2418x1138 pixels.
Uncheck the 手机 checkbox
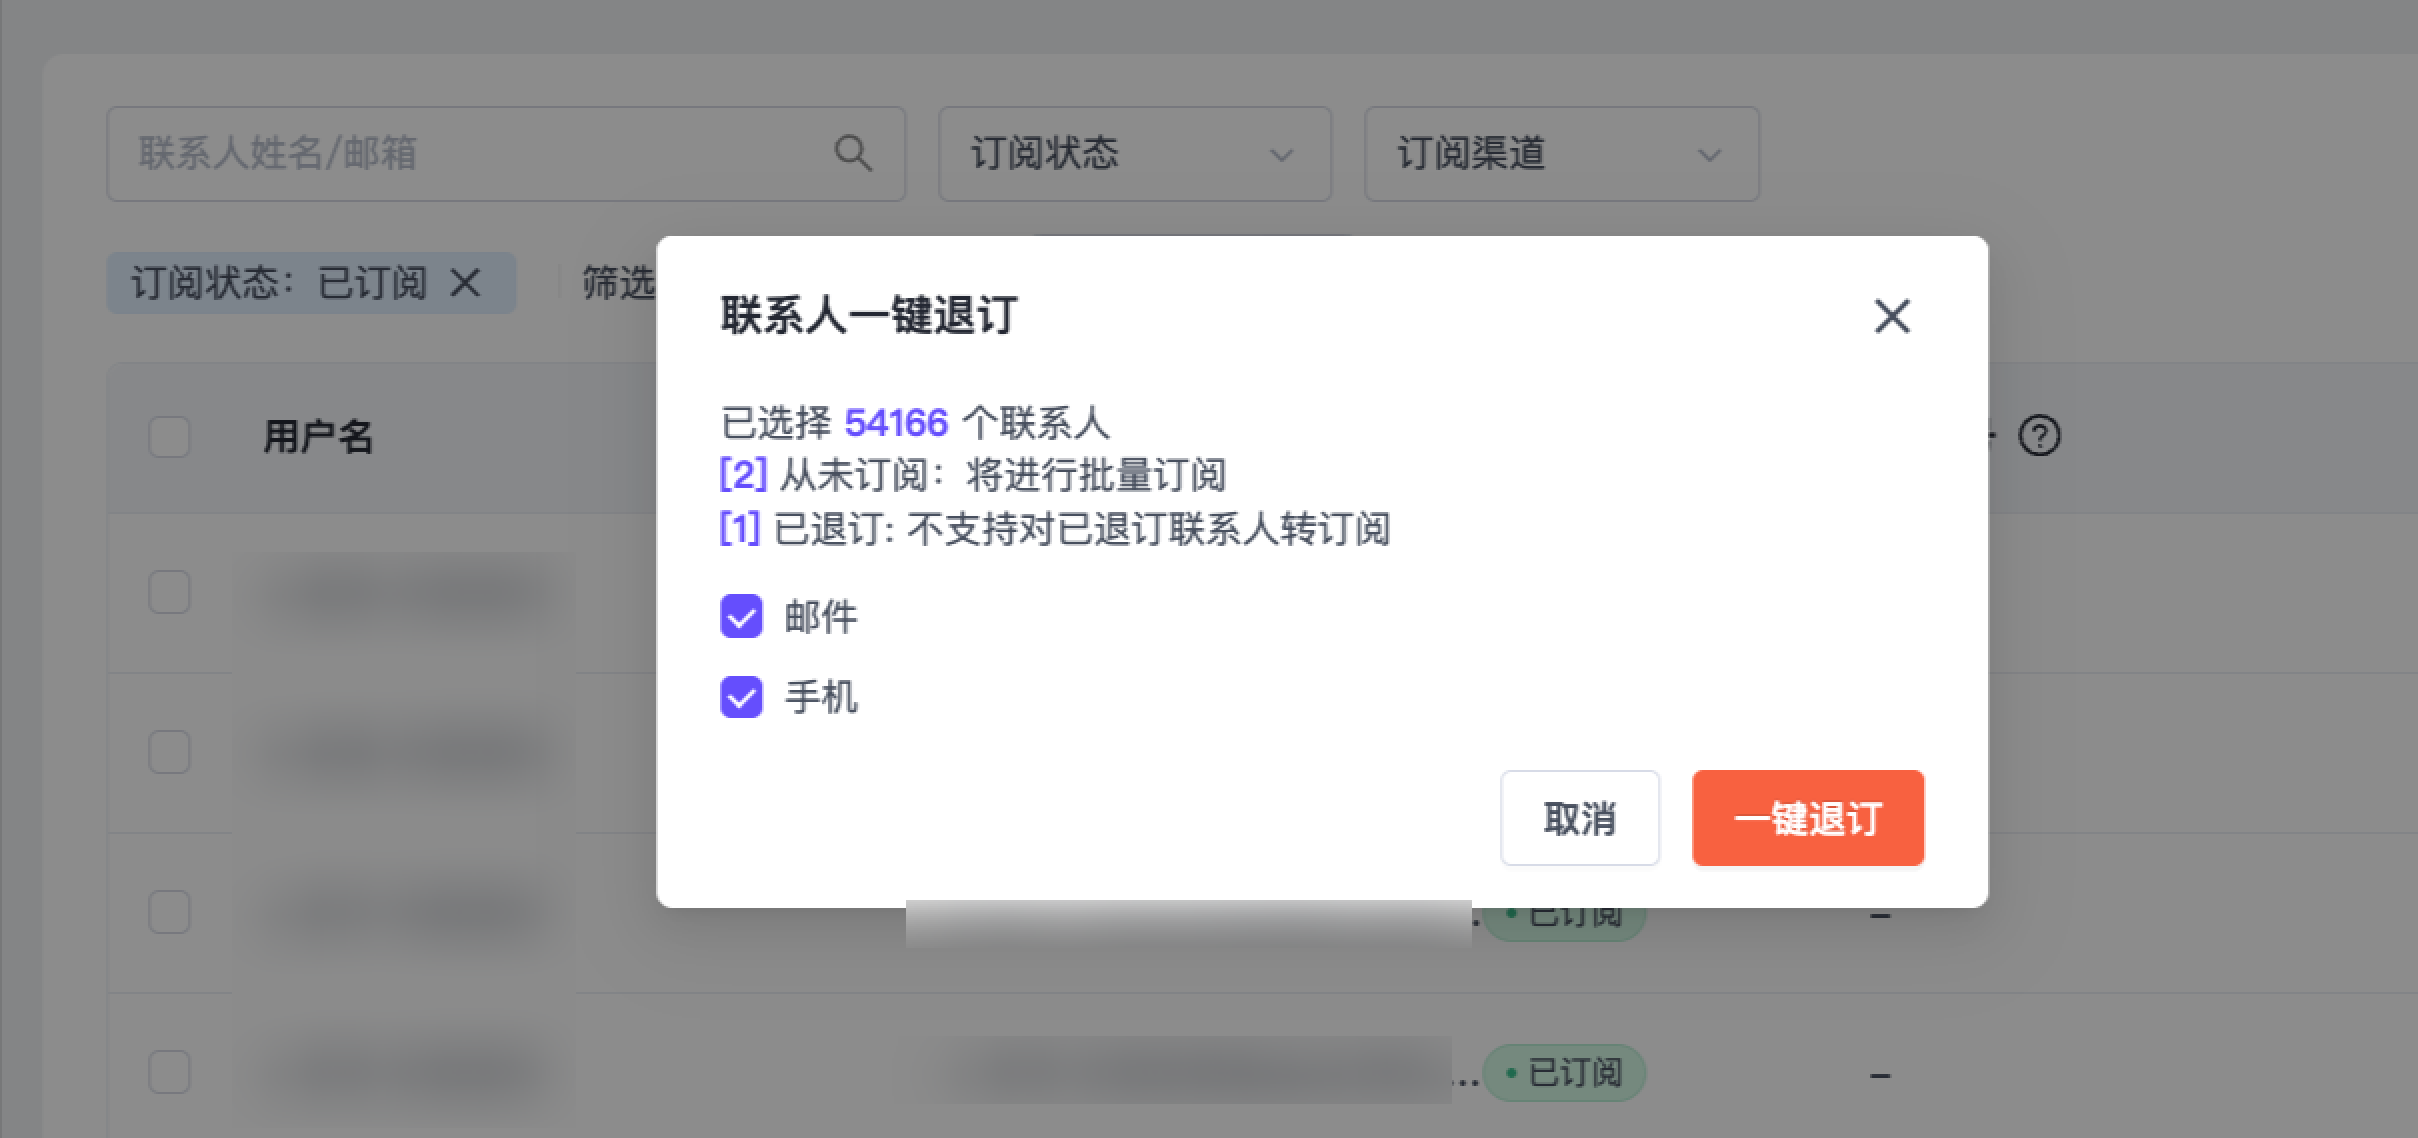[741, 697]
